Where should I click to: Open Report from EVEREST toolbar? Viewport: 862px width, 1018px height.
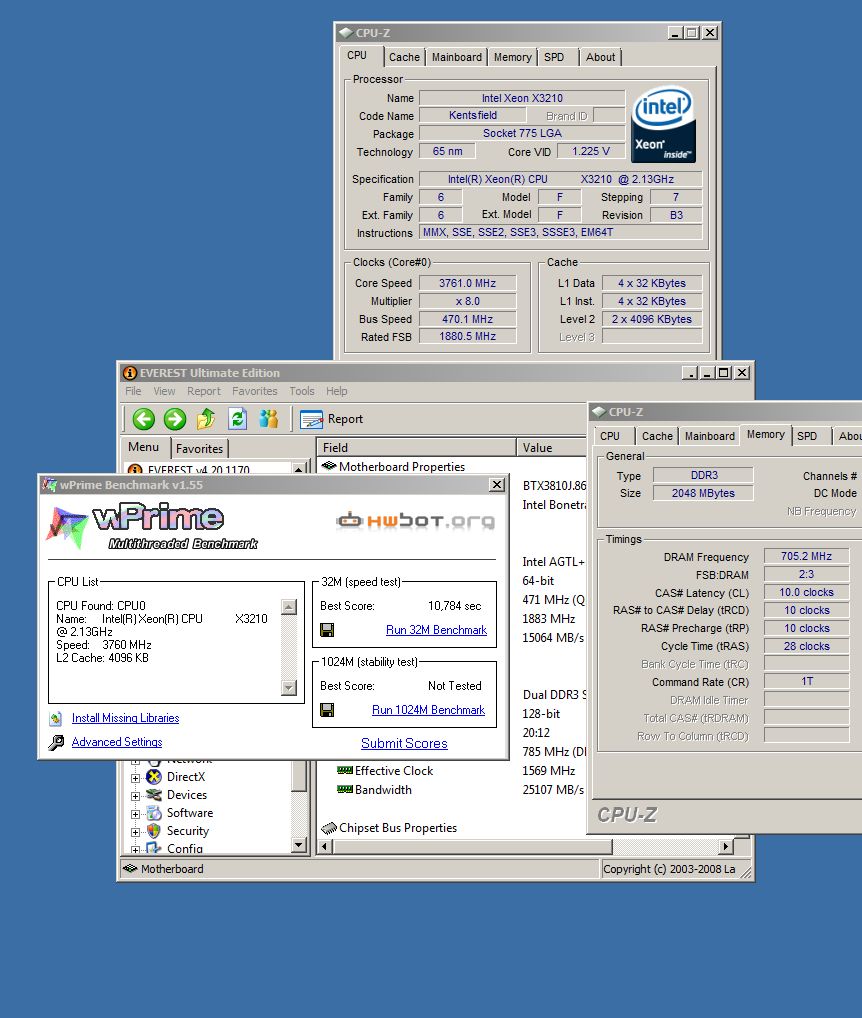(x=331, y=419)
